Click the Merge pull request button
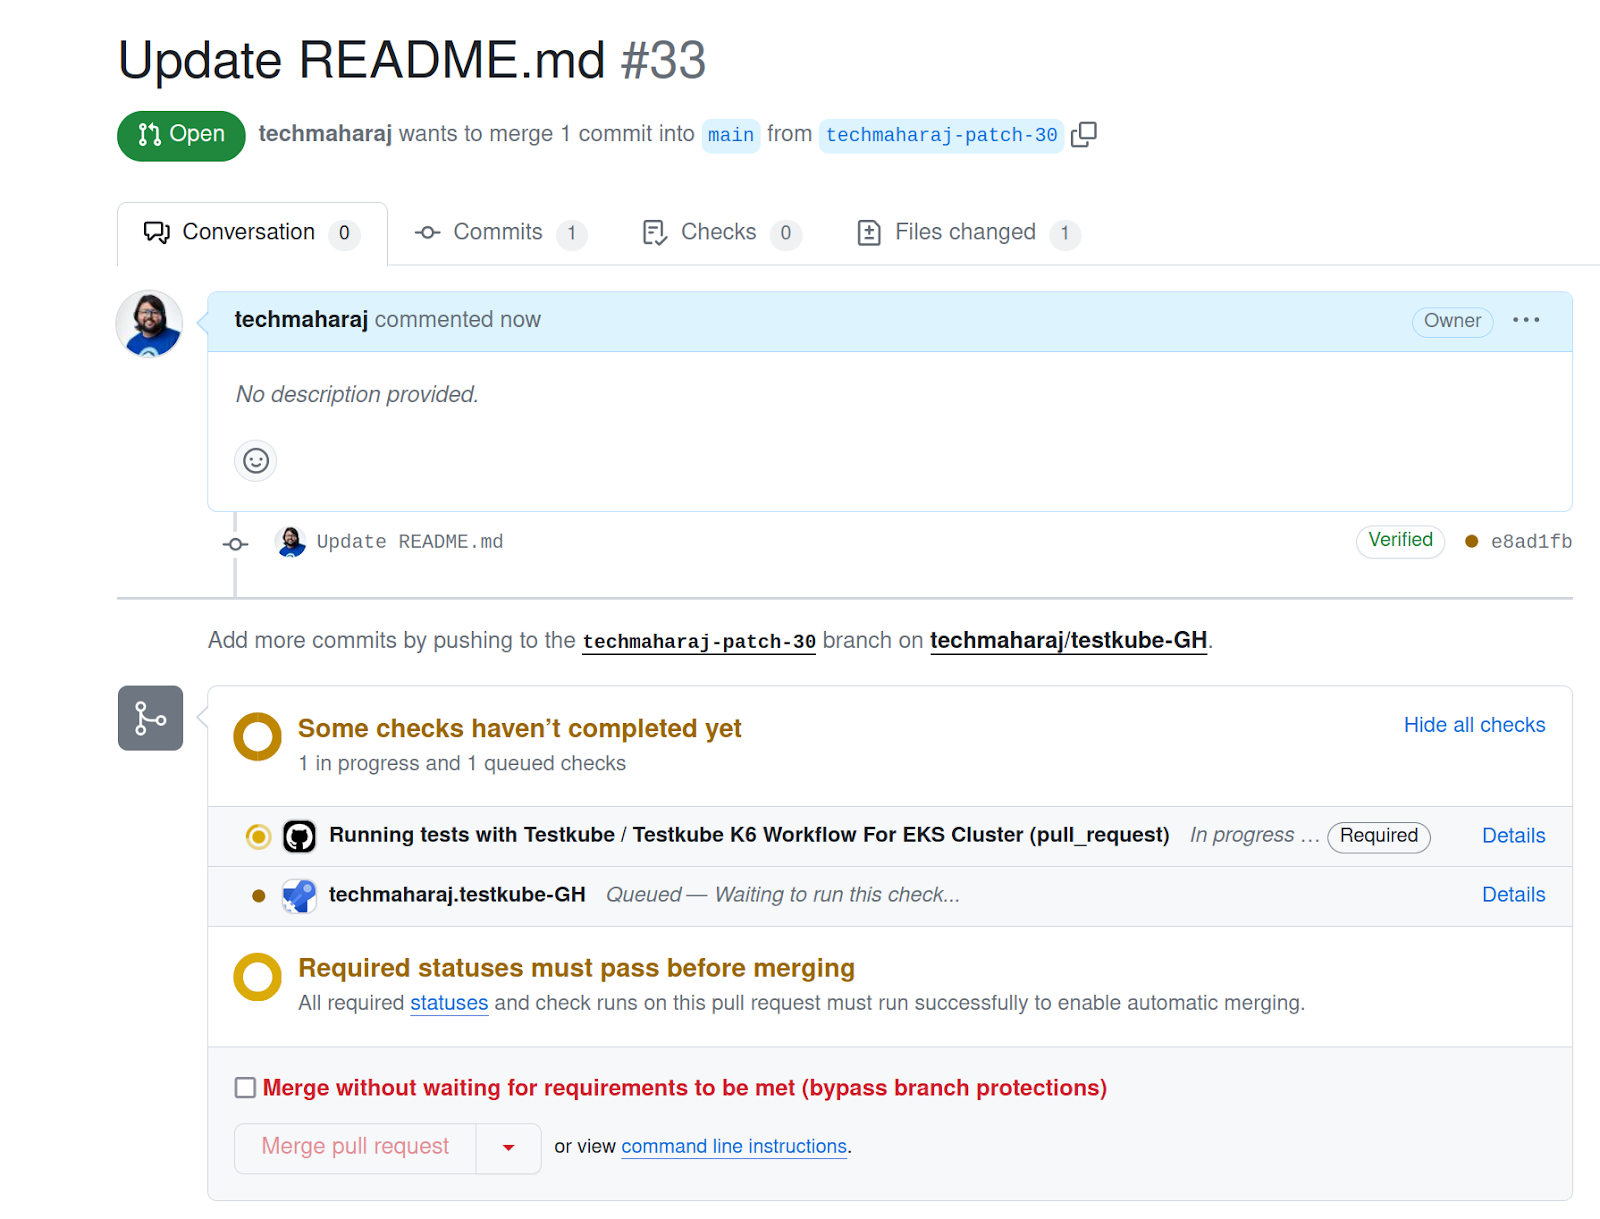 tap(355, 1147)
